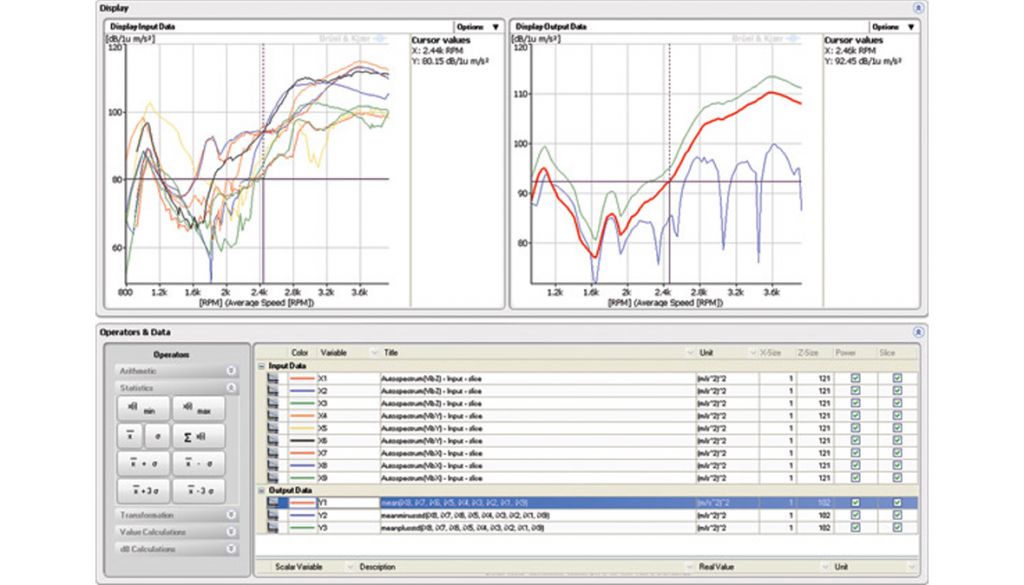Viewport: 1024px width, 585px height.
Task: Click the x min statistics operator button
Action: click(x=143, y=409)
